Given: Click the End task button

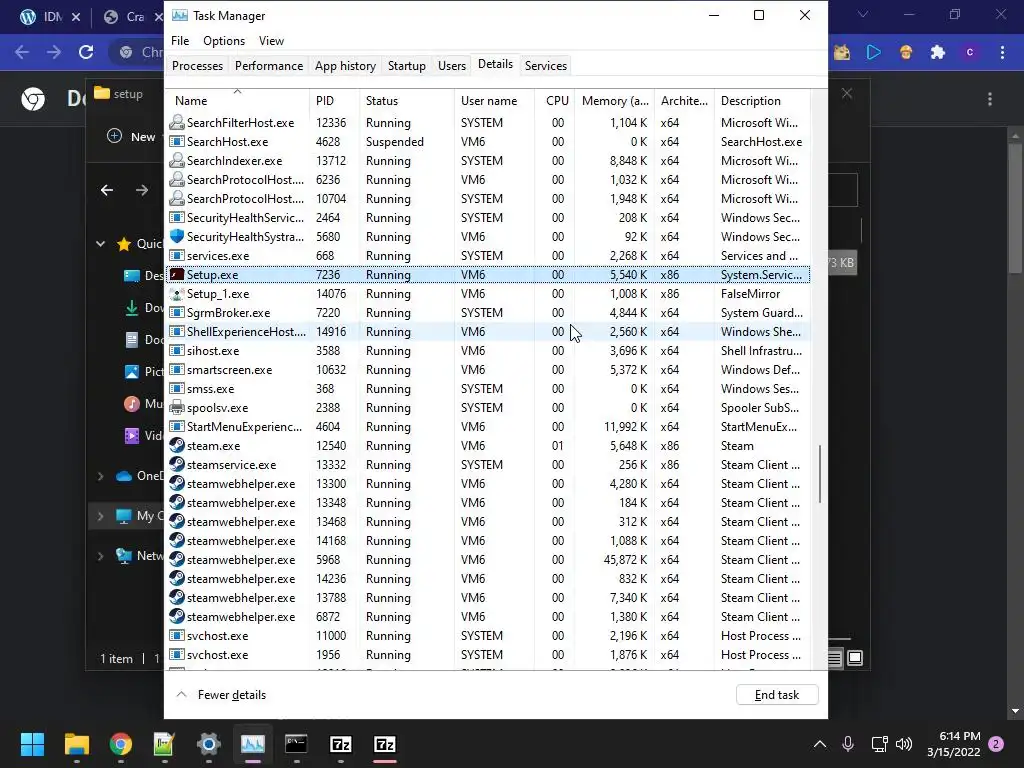Looking at the screenshot, I should 776,694.
